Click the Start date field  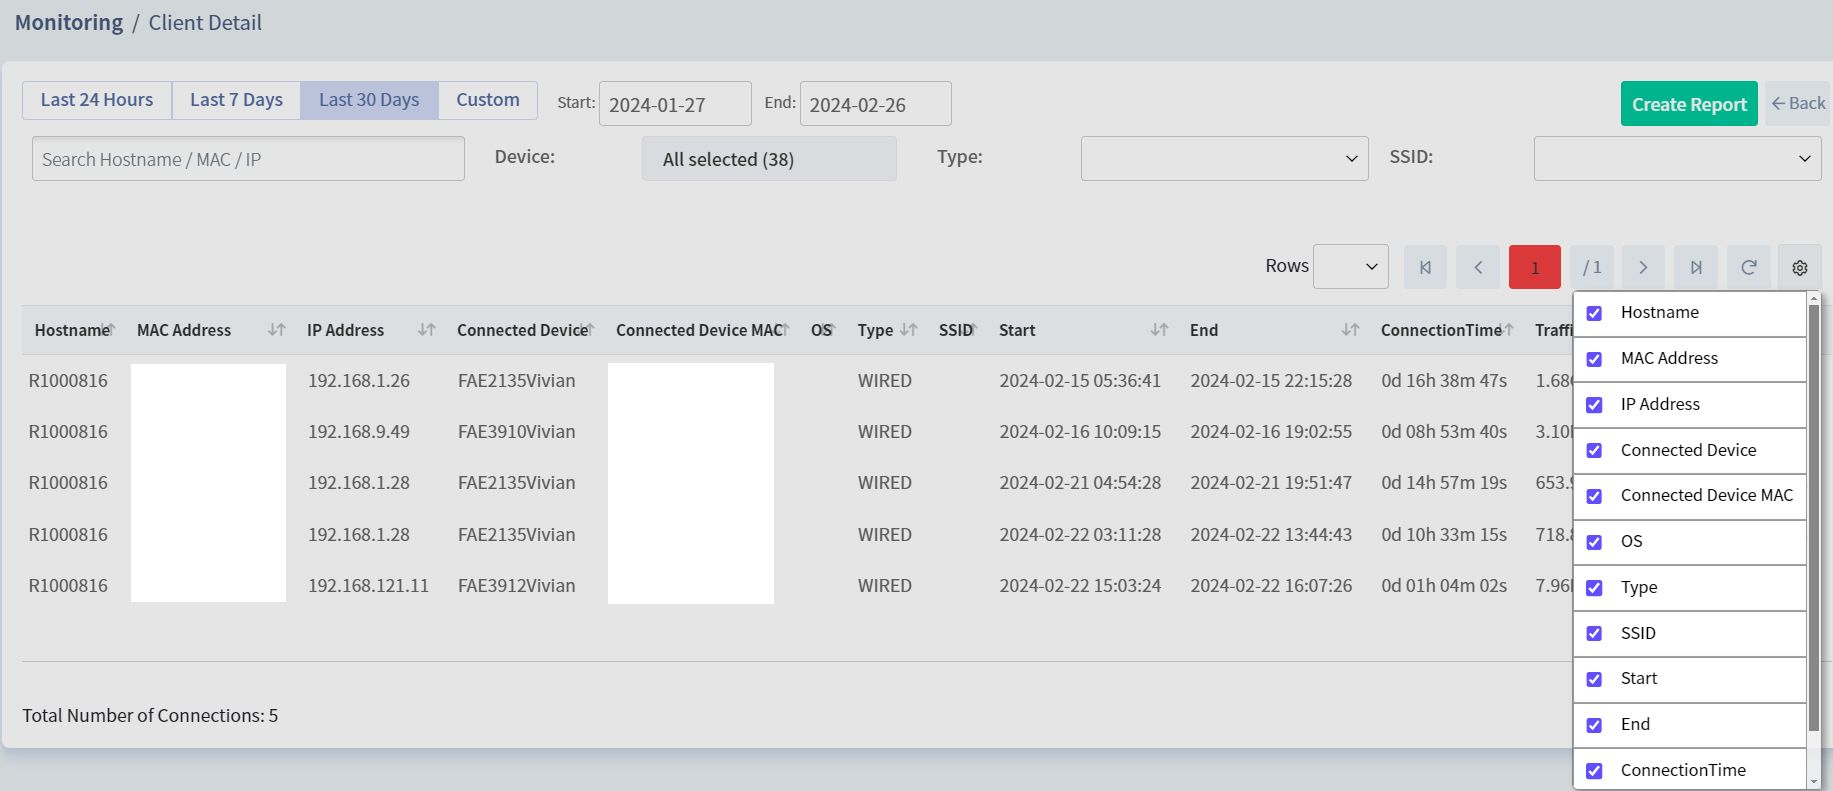pos(675,104)
